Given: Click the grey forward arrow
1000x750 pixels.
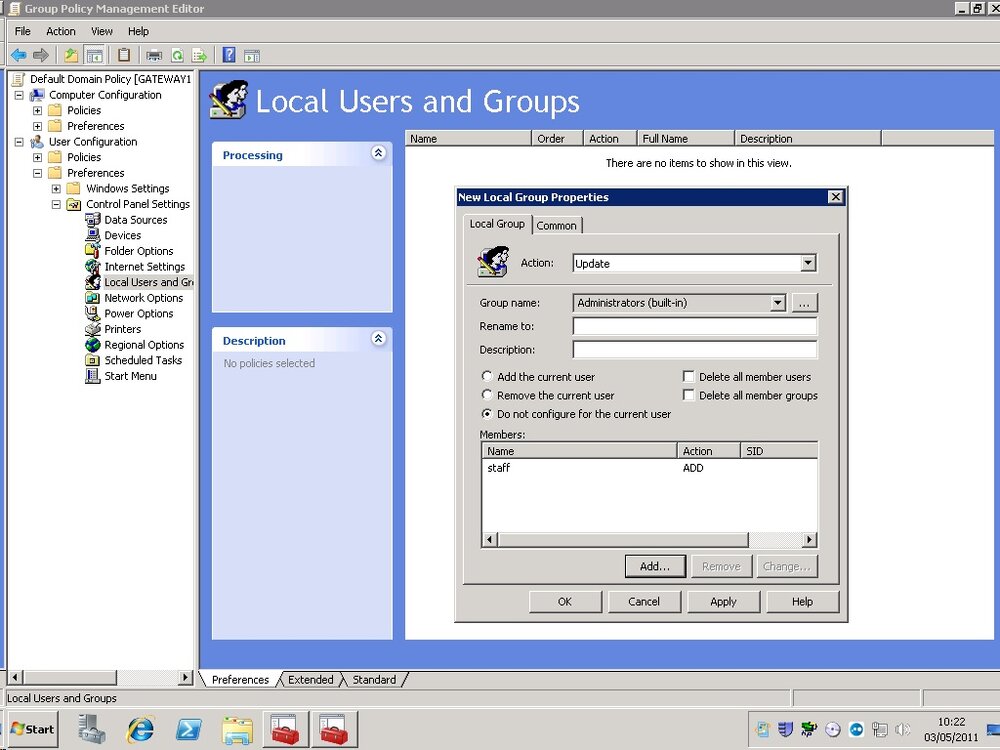Looking at the screenshot, I should pos(41,55).
